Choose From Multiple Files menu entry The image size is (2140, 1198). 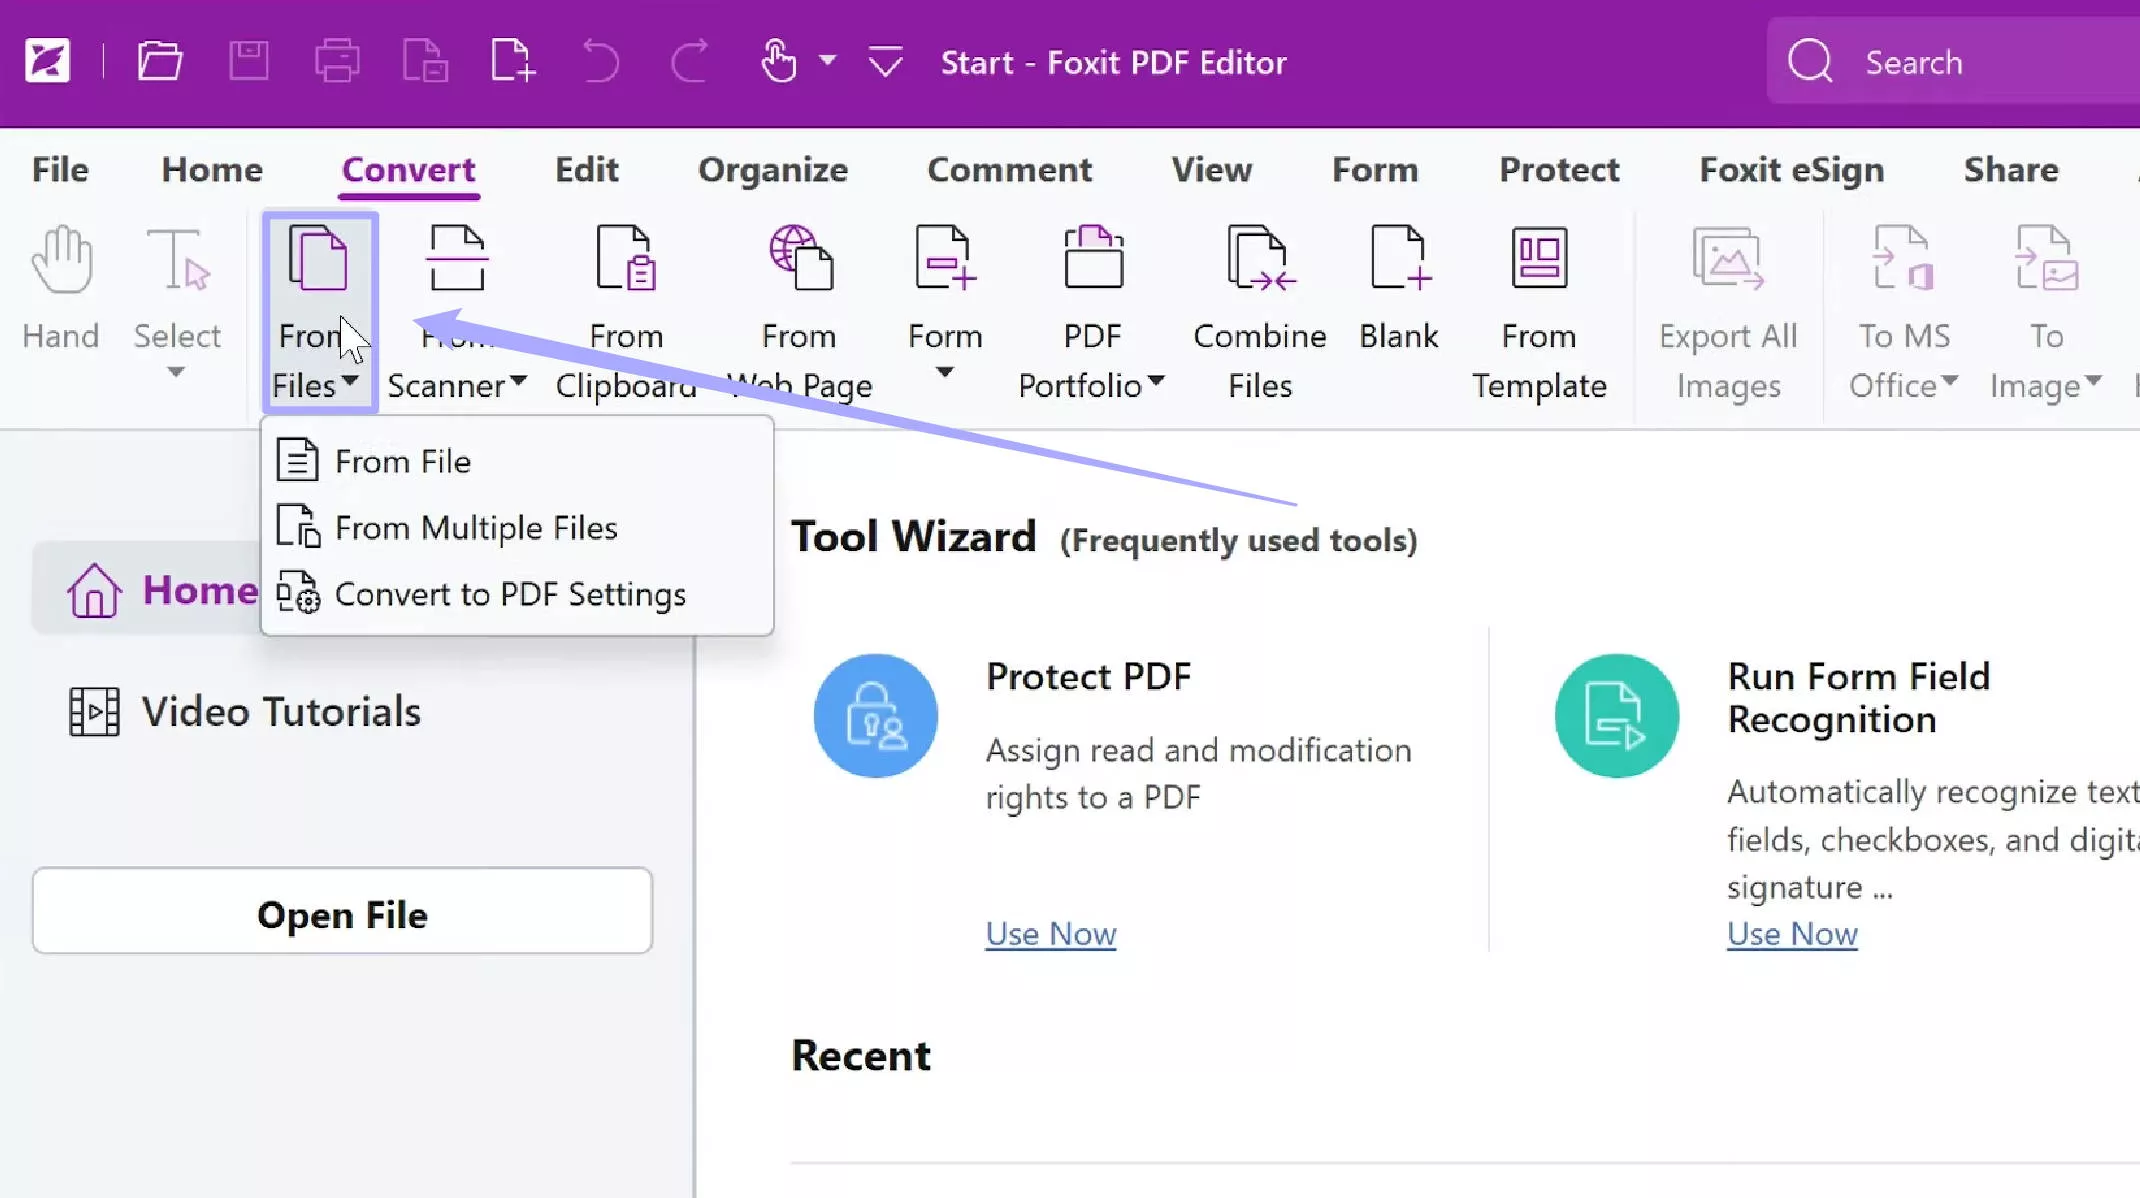point(517,527)
